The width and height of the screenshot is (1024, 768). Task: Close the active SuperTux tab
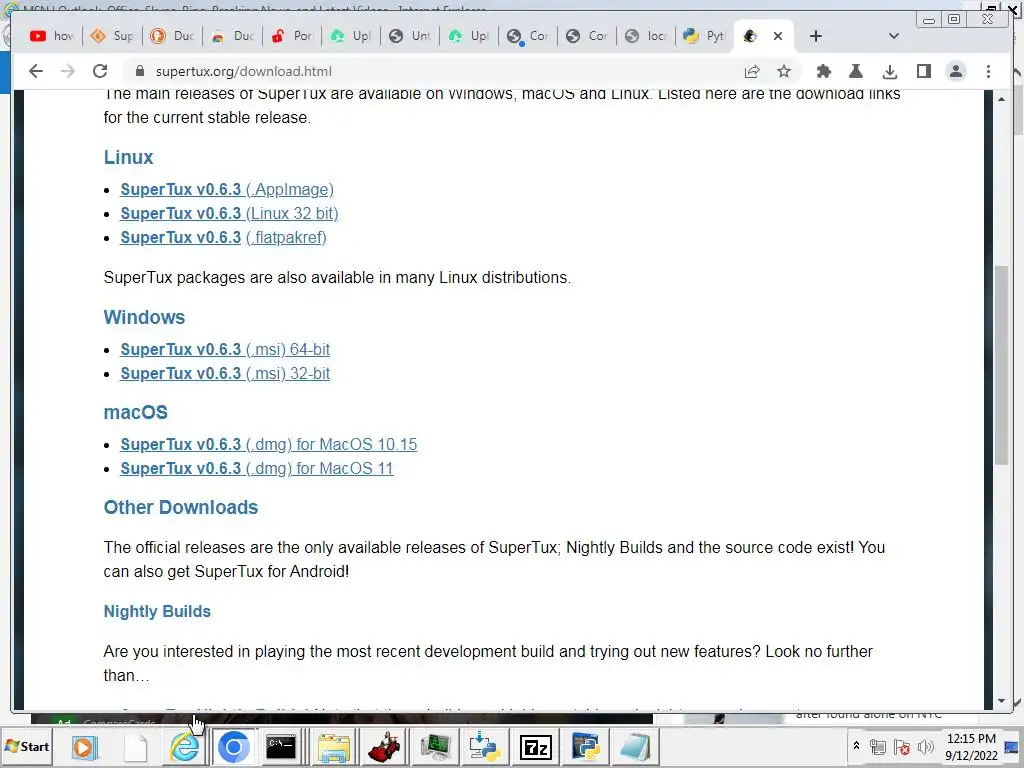tap(778, 36)
